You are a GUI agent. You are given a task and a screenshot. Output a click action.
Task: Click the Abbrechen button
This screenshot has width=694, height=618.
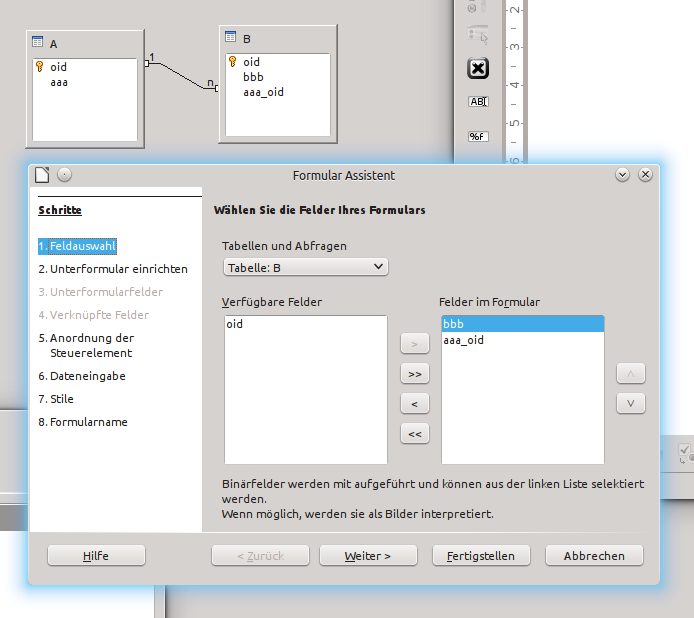[x=594, y=556]
